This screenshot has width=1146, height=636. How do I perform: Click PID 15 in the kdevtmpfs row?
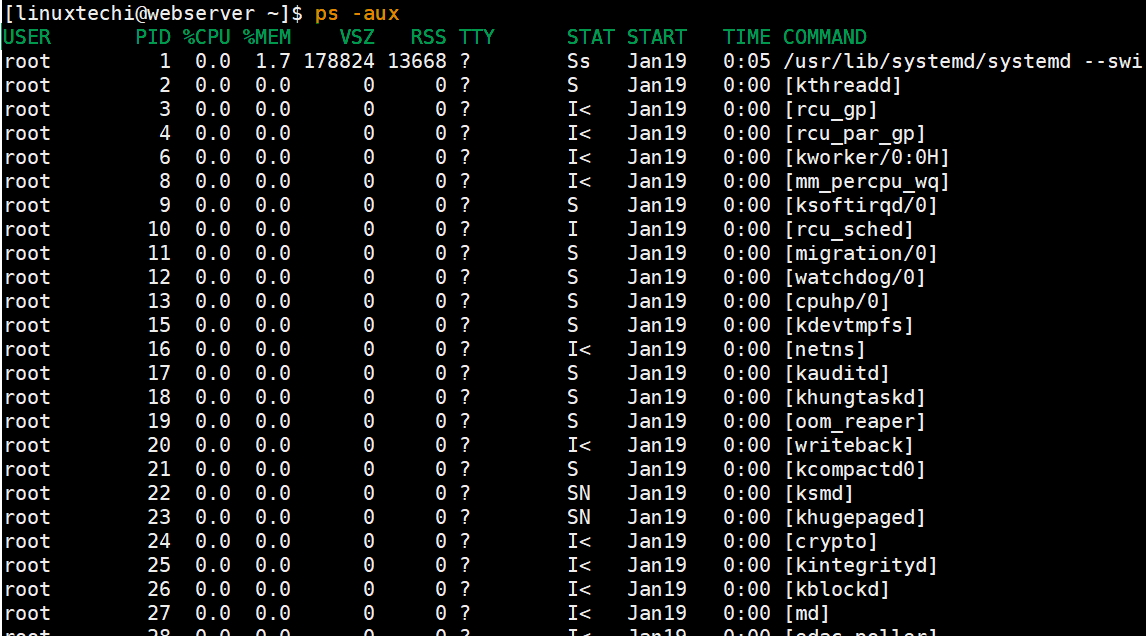[x=159, y=325]
